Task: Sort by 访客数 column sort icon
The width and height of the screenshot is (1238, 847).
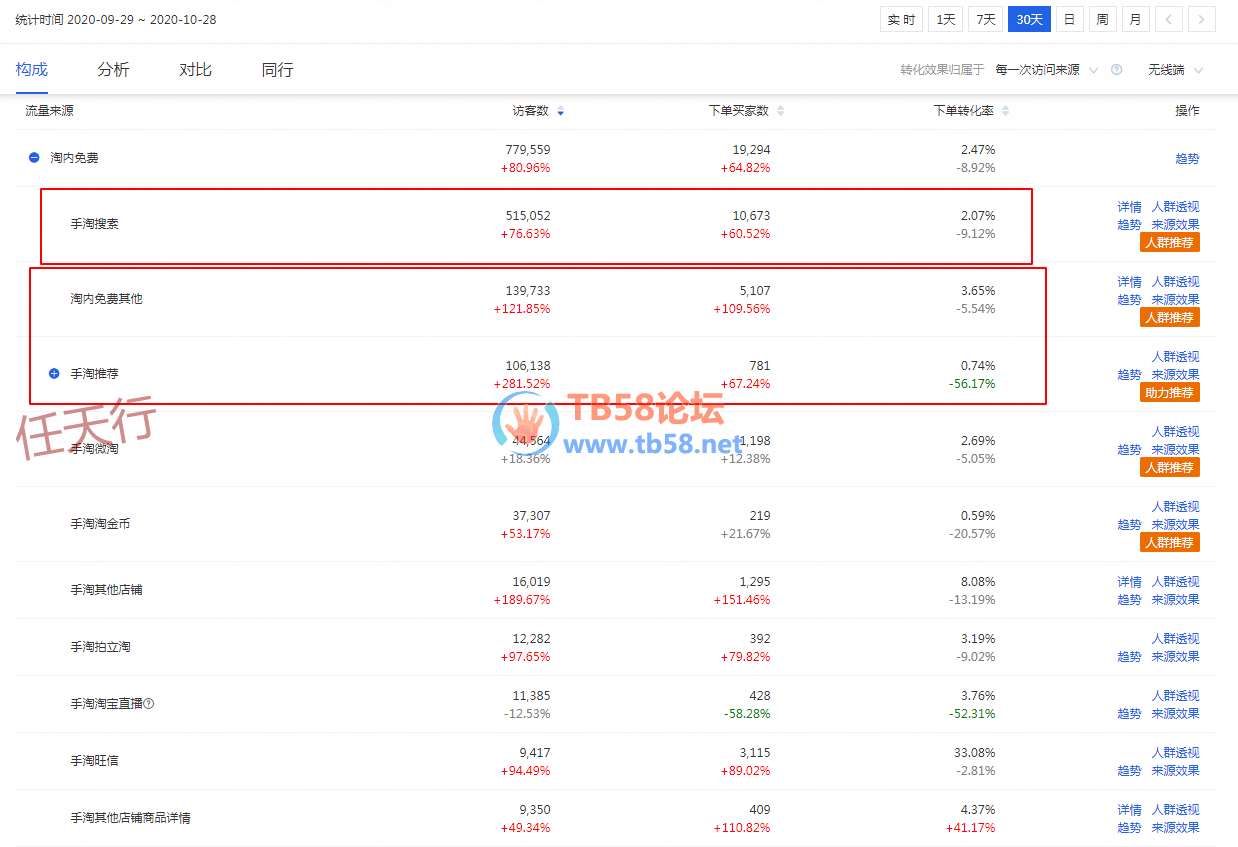Action: pos(560,111)
